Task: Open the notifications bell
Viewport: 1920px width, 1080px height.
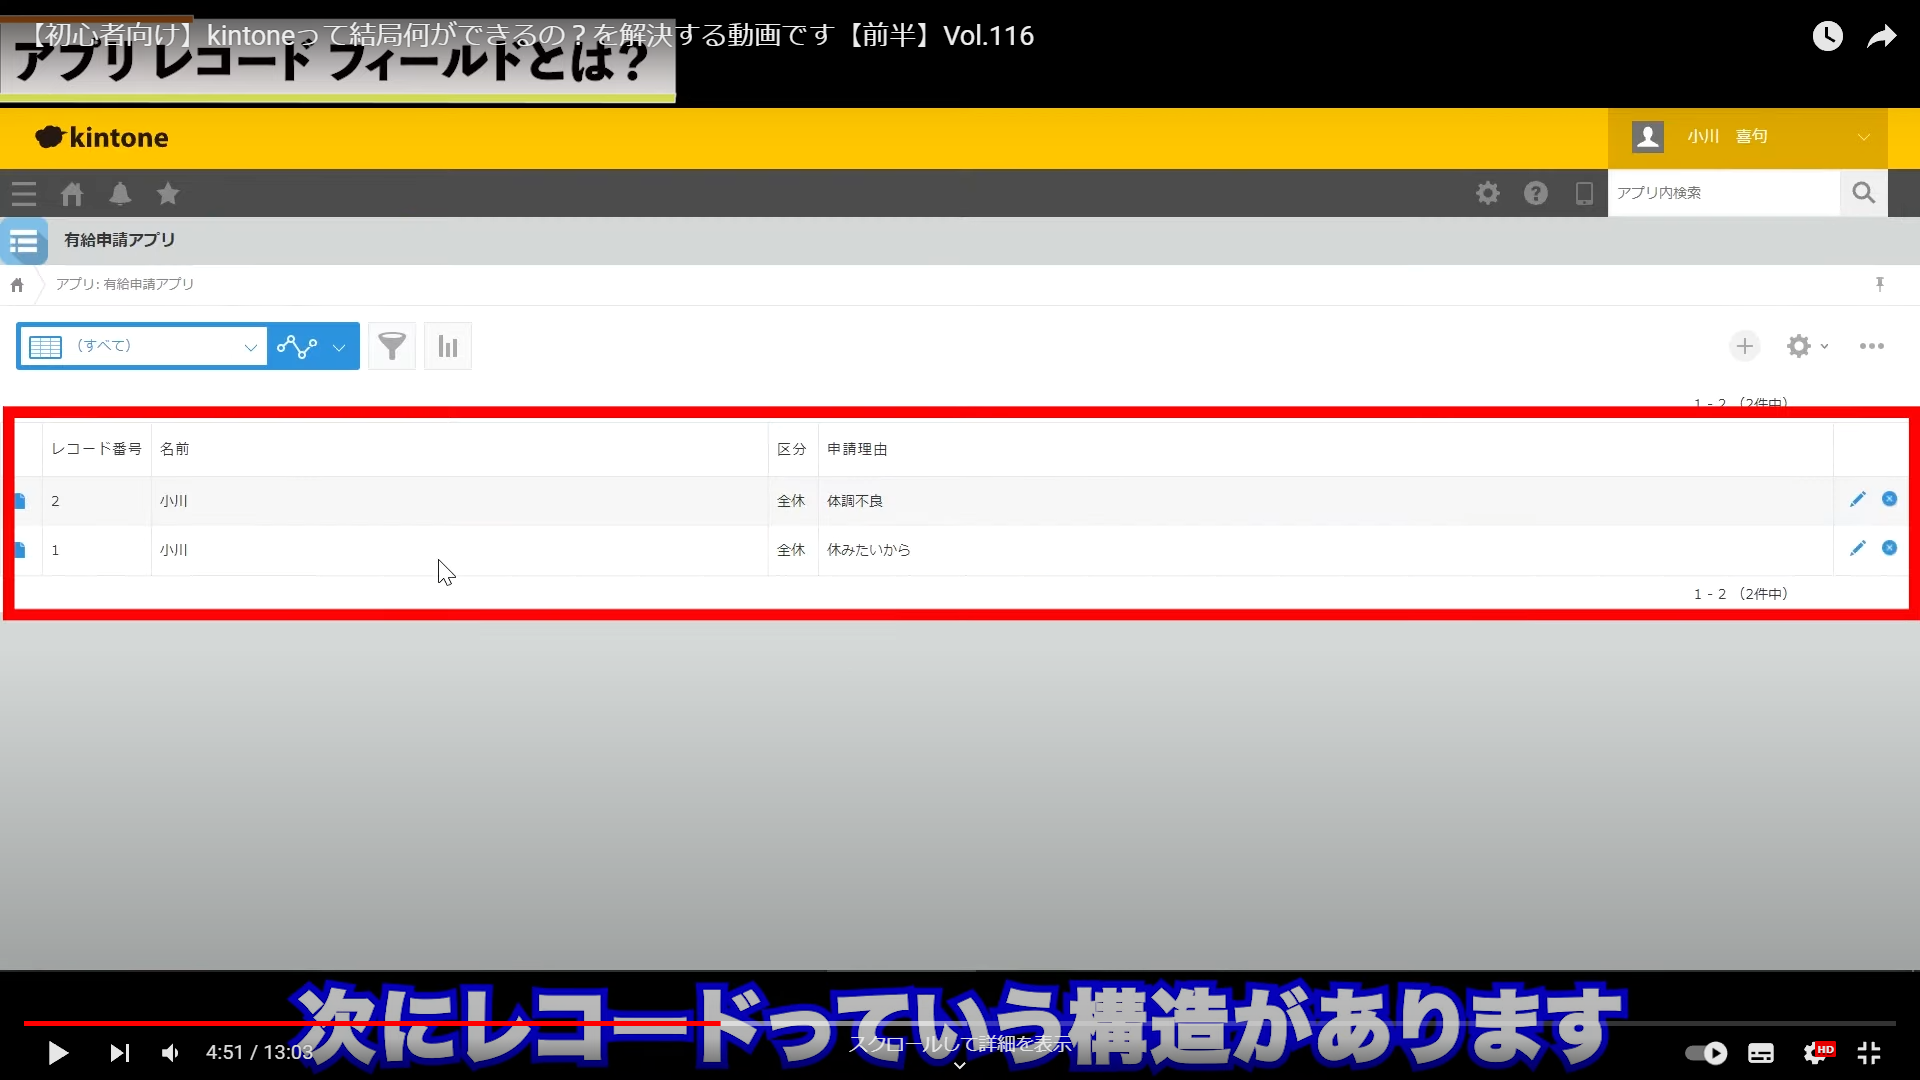Action: point(120,194)
